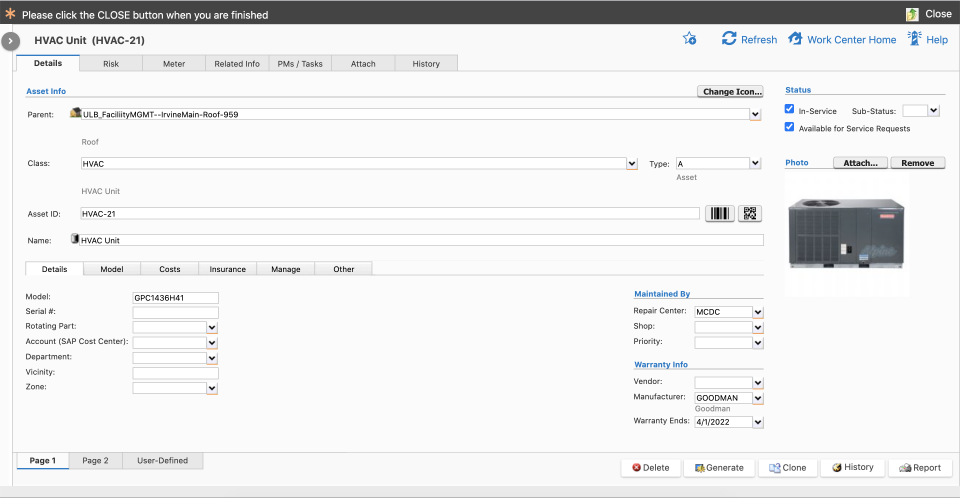Uncheck the In-Service checkbox
The height and width of the screenshot is (498, 960).
tap(790, 110)
